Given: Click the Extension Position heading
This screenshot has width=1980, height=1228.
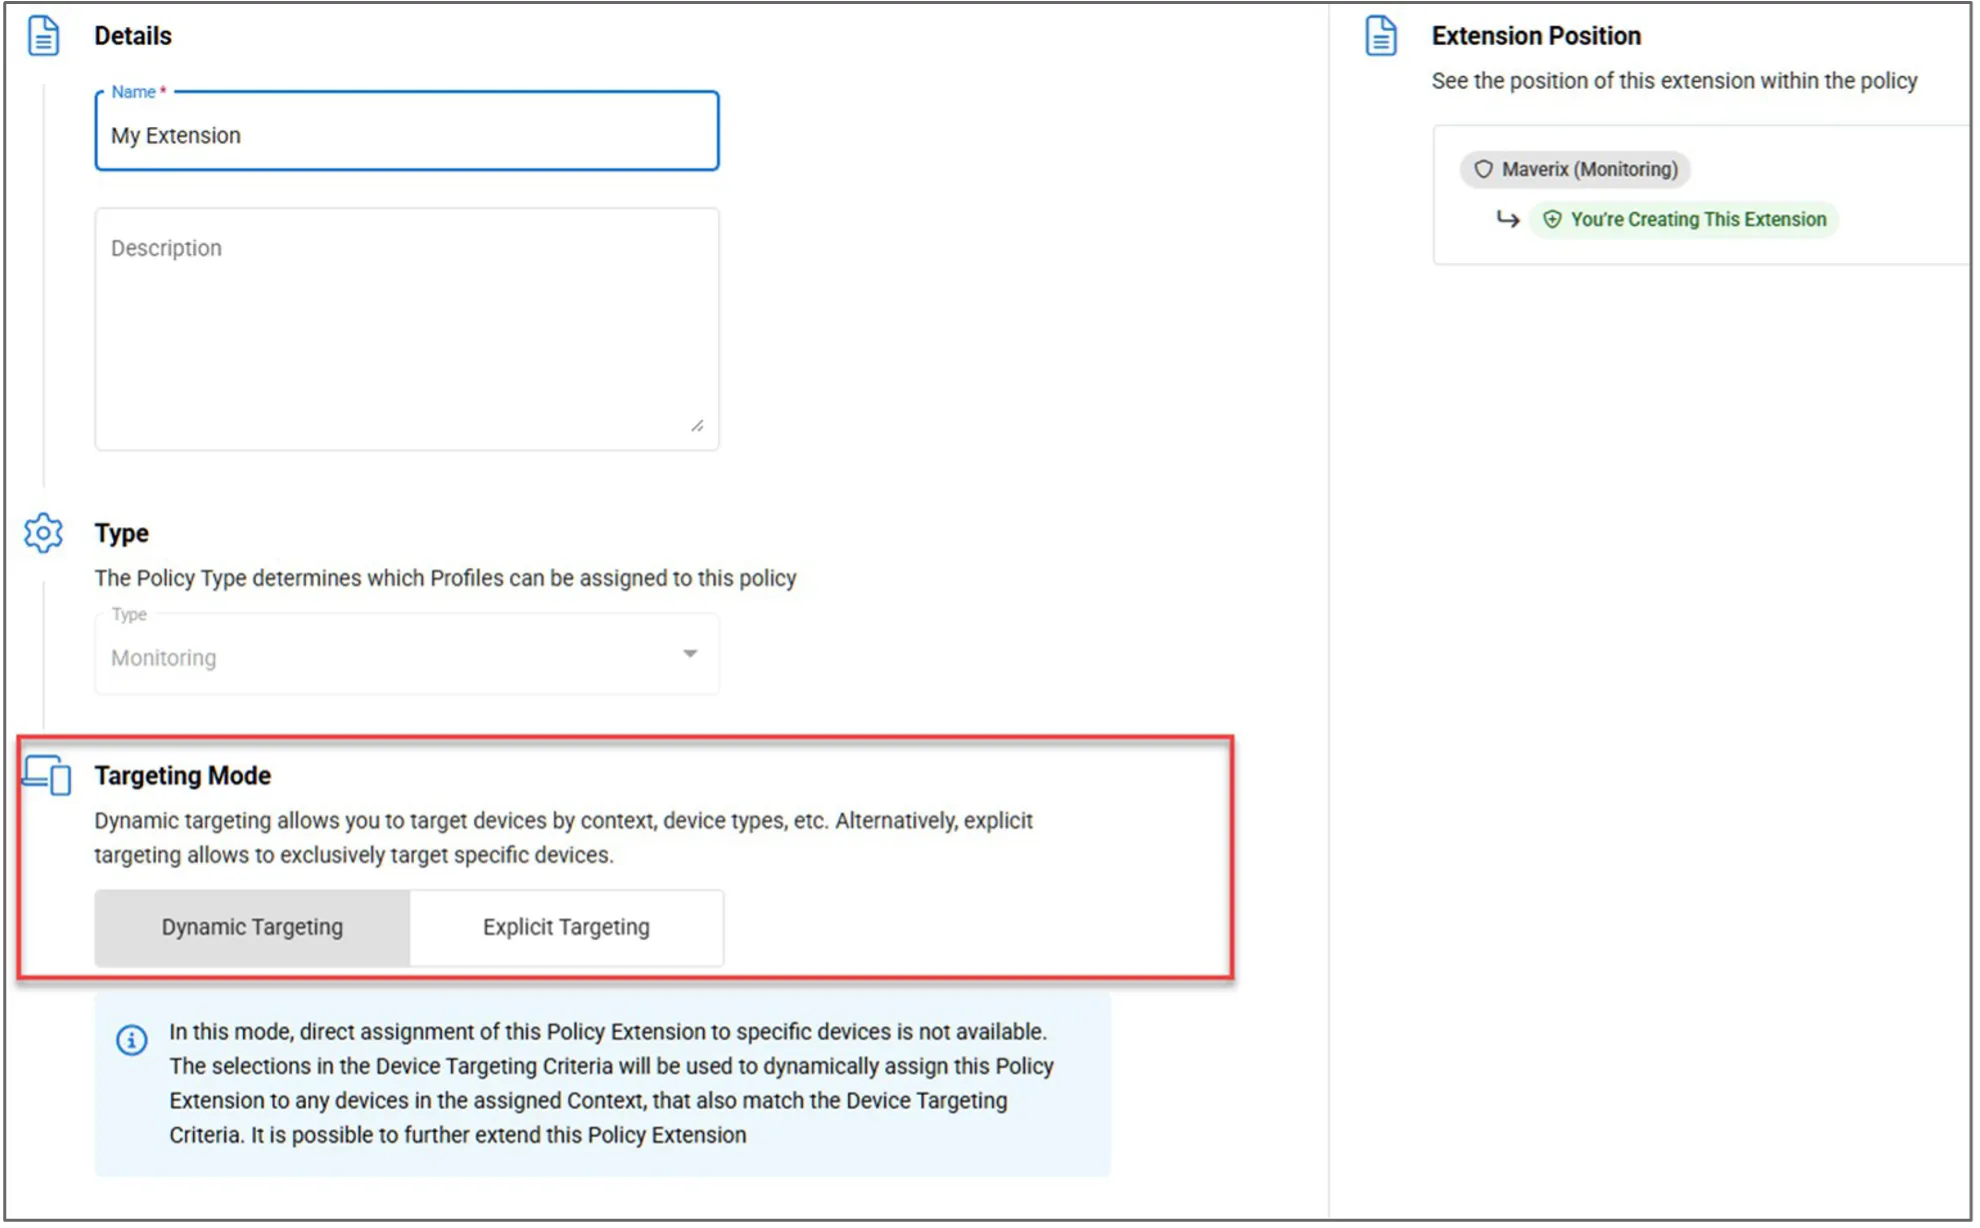Looking at the screenshot, I should coord(1536,36).
